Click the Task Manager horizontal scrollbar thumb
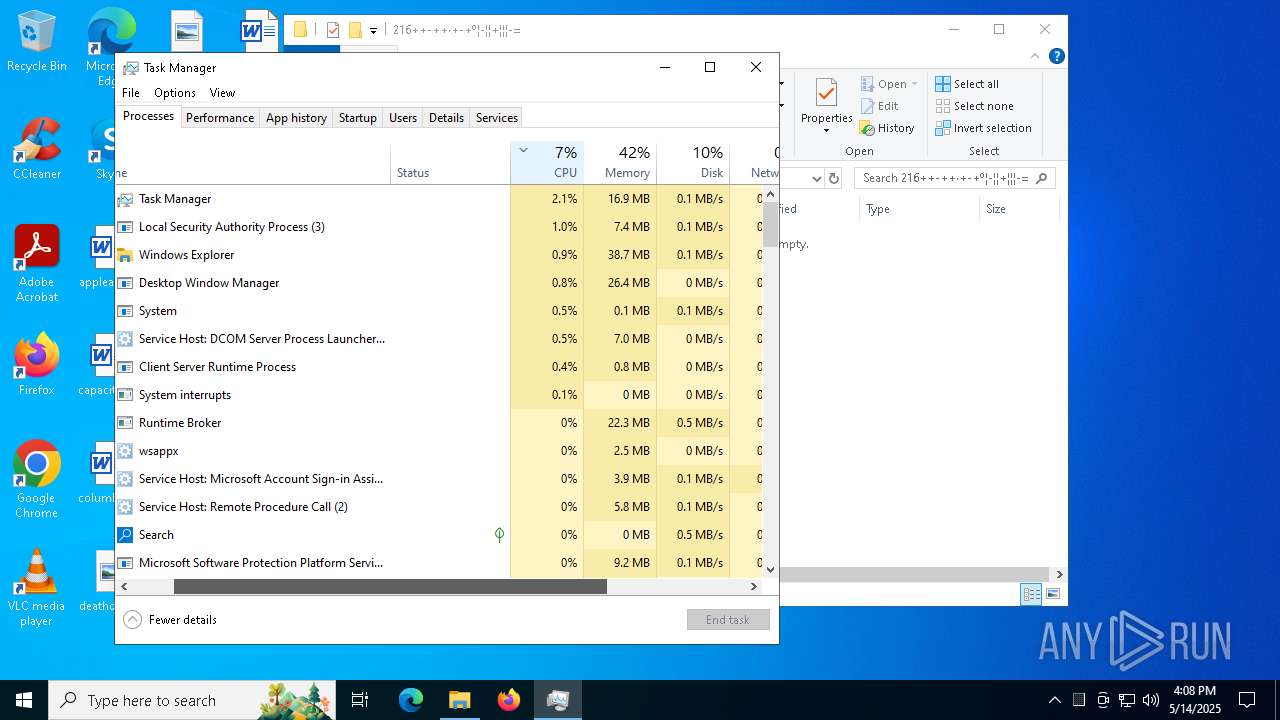 coord(390,587)
